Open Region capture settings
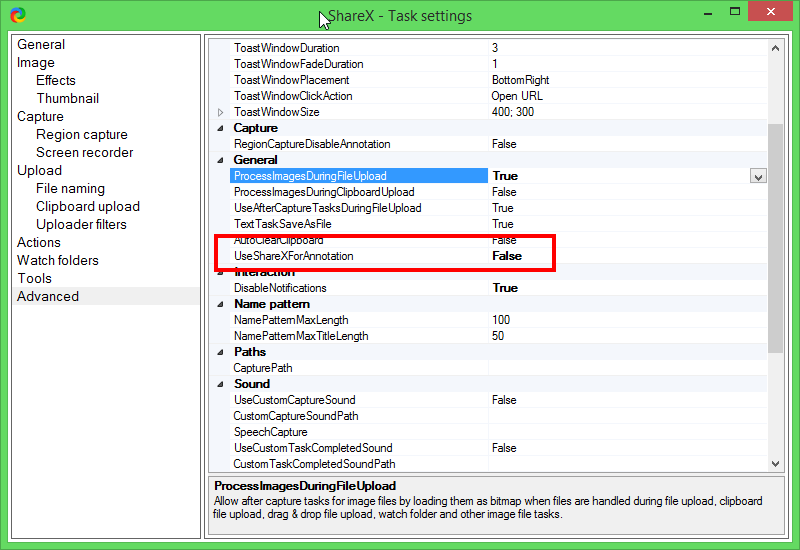This screenshot has width=800, height=550. (82, 135)
